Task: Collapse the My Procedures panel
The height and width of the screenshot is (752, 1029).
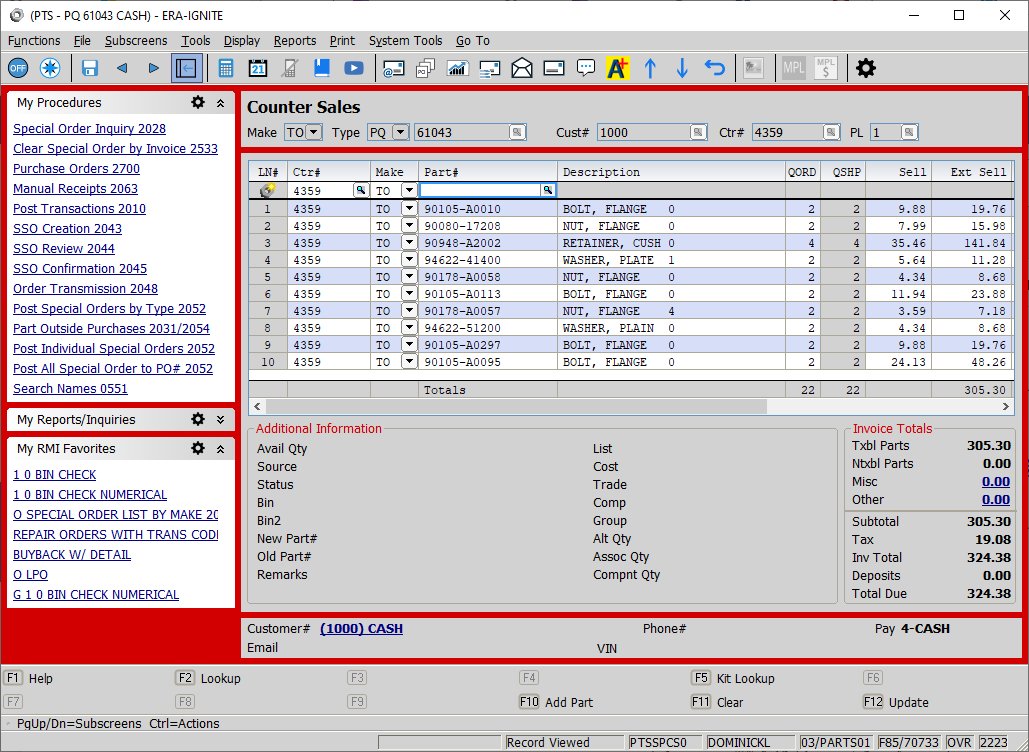Action: tap(220, 103)
